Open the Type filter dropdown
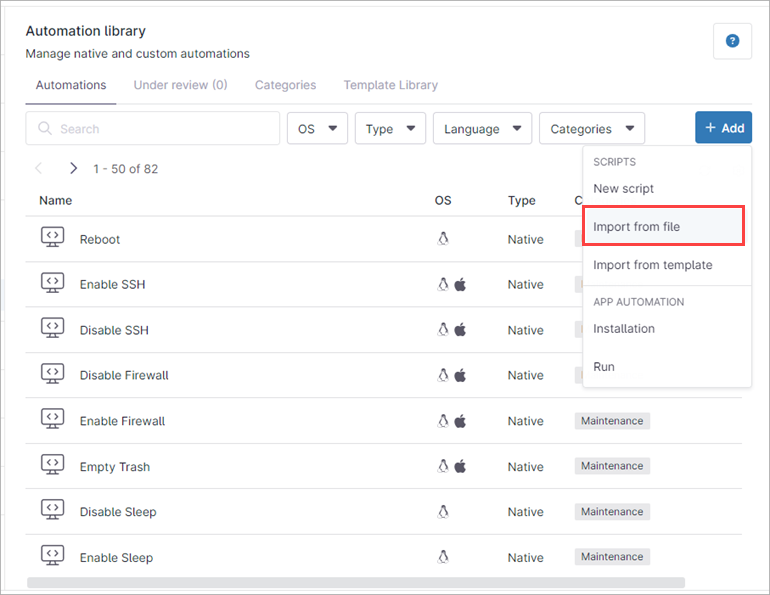770x595 pixels. click(390, 129)
